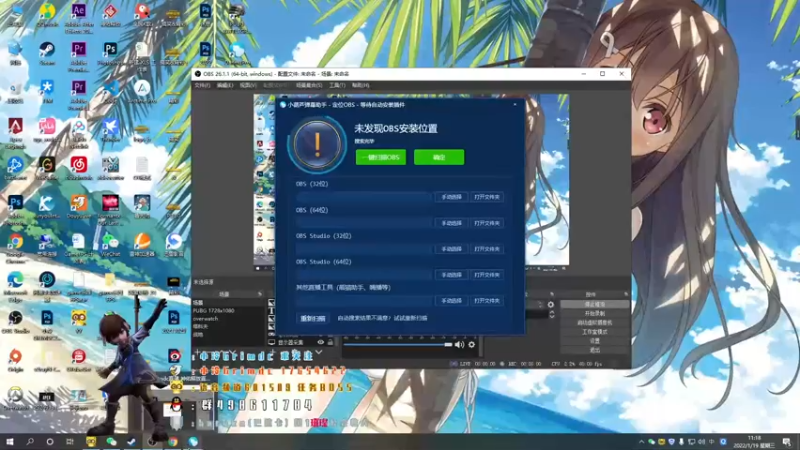800x450 pixels.
Task: Click 设置 settings button in OBS controls
Action: coord(594,341)
